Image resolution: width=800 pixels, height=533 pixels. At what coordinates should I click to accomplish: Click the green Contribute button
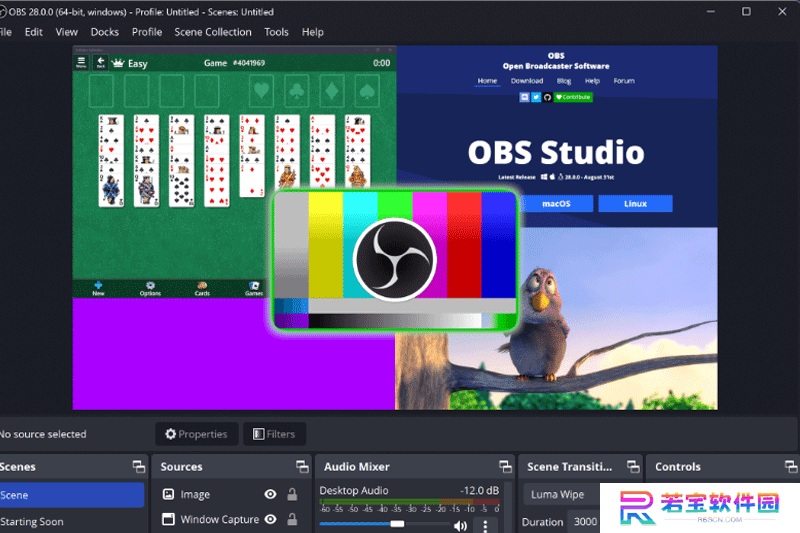click(573, 97)
